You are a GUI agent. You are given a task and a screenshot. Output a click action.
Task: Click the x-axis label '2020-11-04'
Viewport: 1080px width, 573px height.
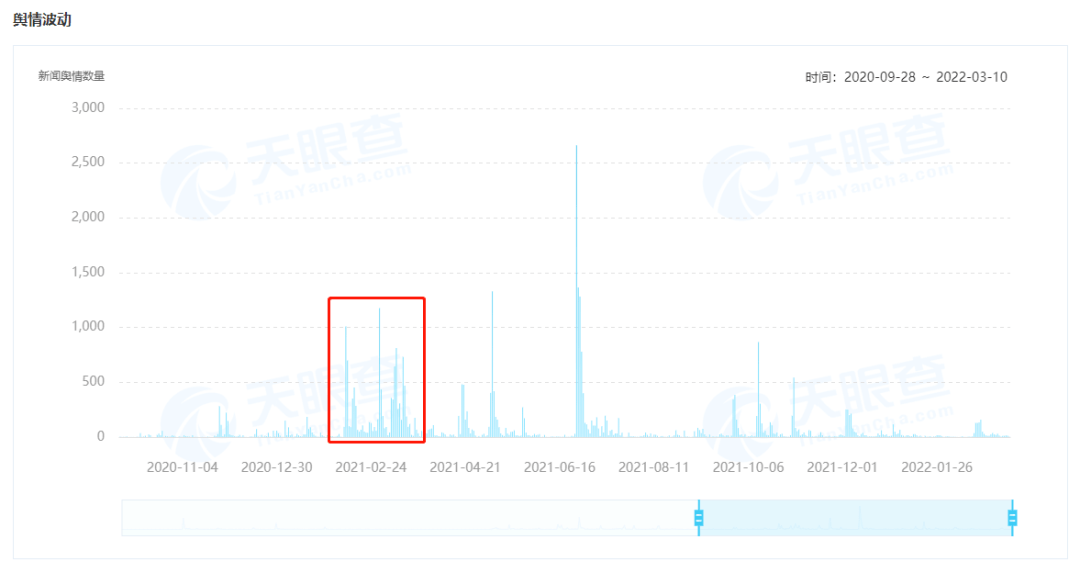(x=182, y=467)
